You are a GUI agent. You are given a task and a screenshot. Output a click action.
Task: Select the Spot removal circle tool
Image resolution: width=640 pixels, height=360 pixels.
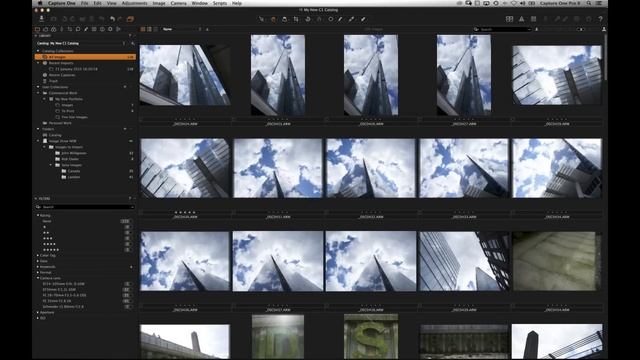click(x=331, y=19)
